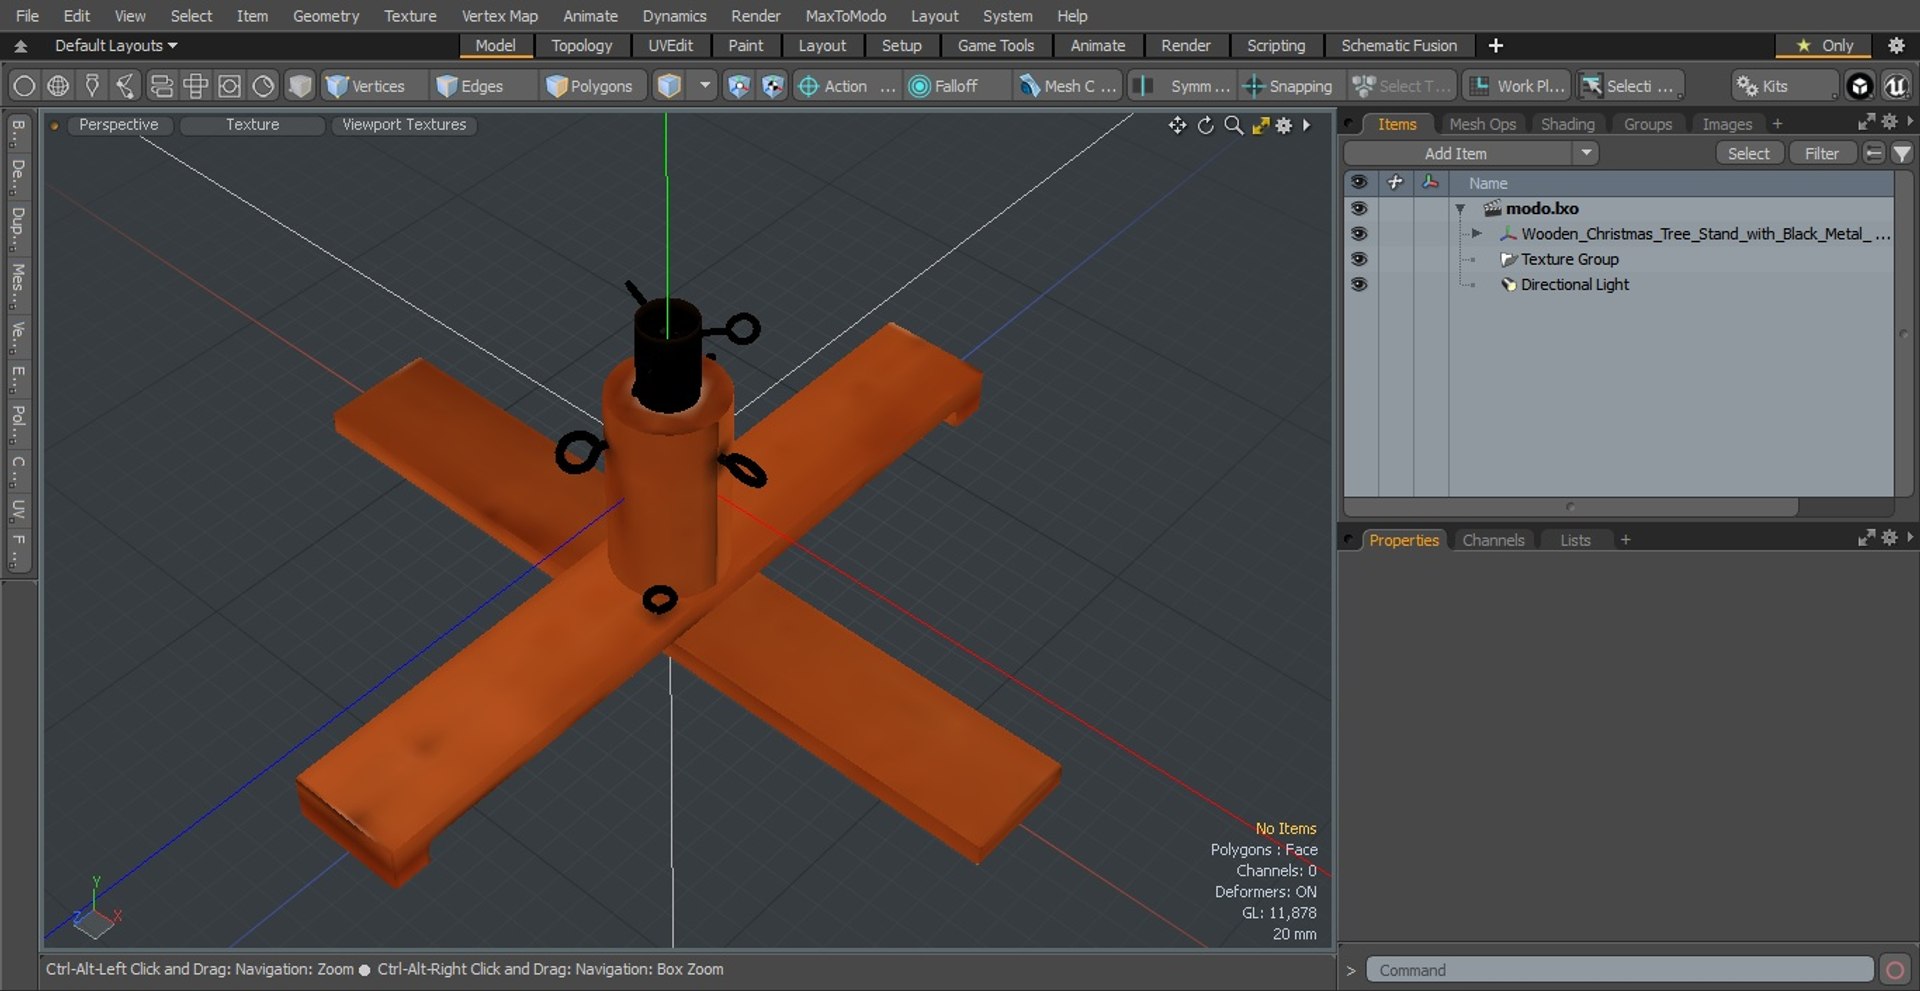
Task: Click the Unreal Engine icon in toolbar
Action: click(x=1895, y=86)
